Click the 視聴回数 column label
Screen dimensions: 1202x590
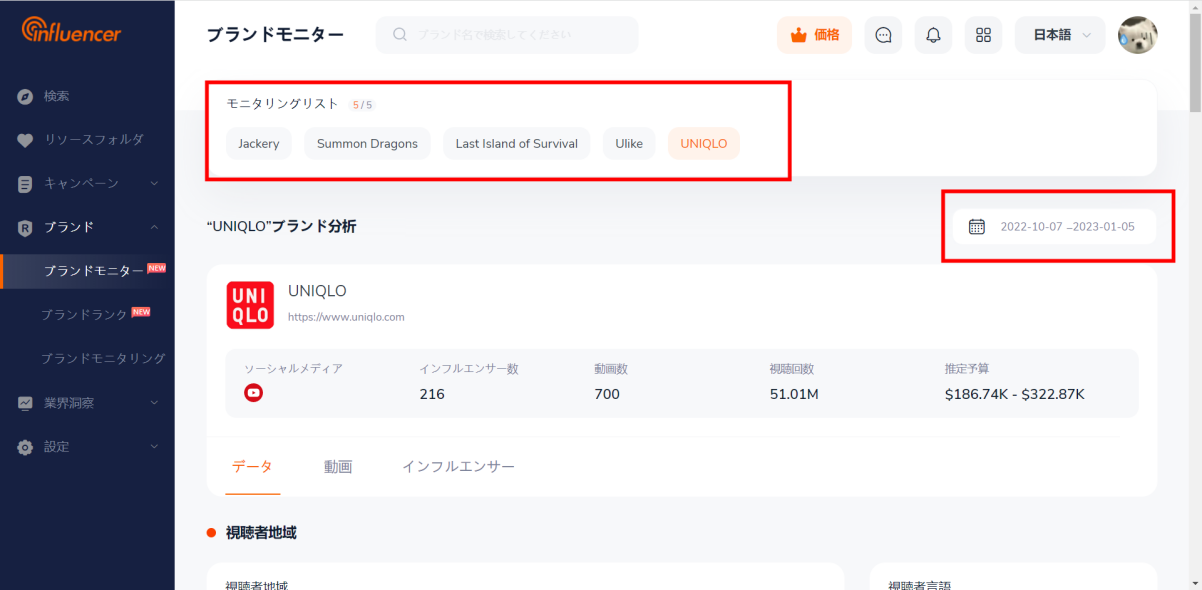pyautogui.click(x=792, y=369)
